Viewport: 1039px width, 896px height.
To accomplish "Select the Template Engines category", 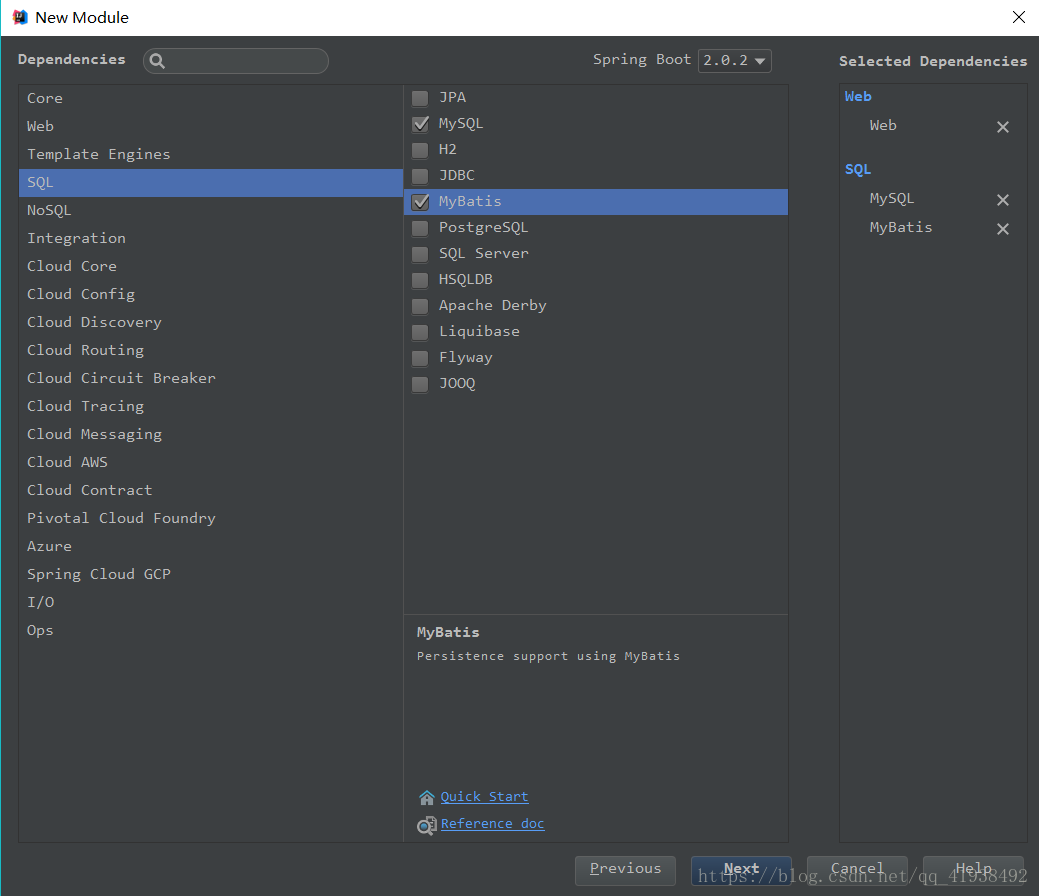I will click(211, 154).
